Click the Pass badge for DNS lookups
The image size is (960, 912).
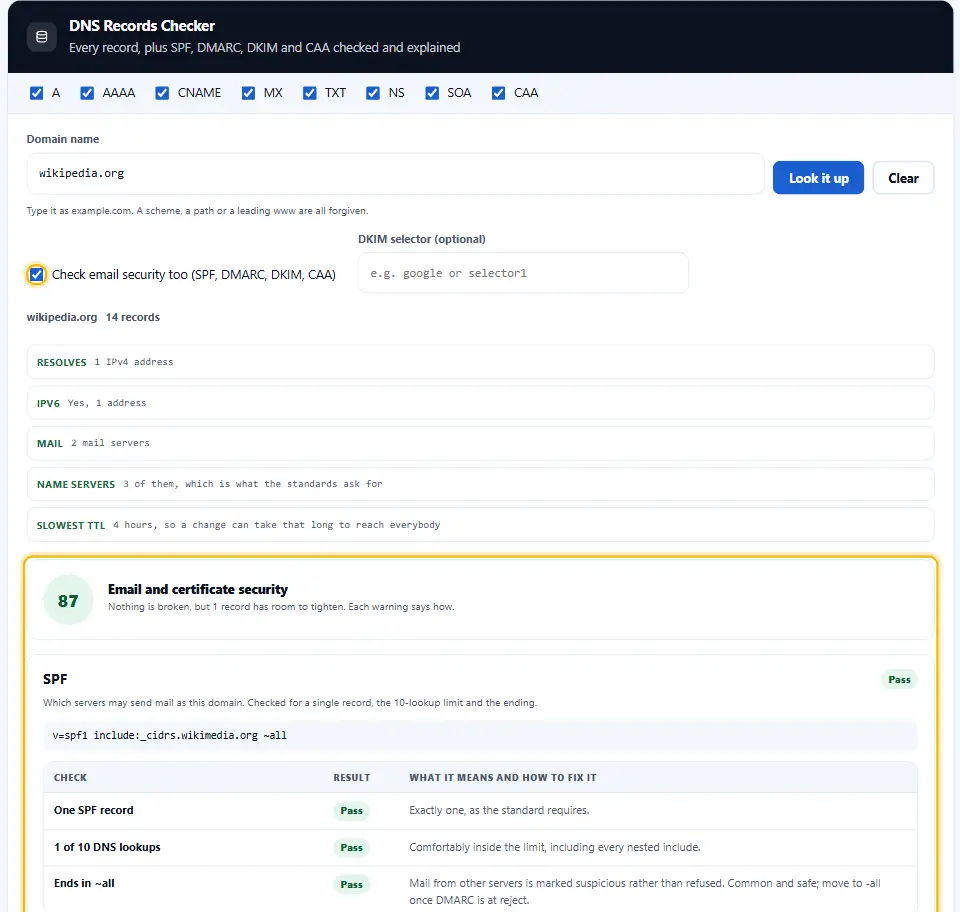(x=351, y=848)
